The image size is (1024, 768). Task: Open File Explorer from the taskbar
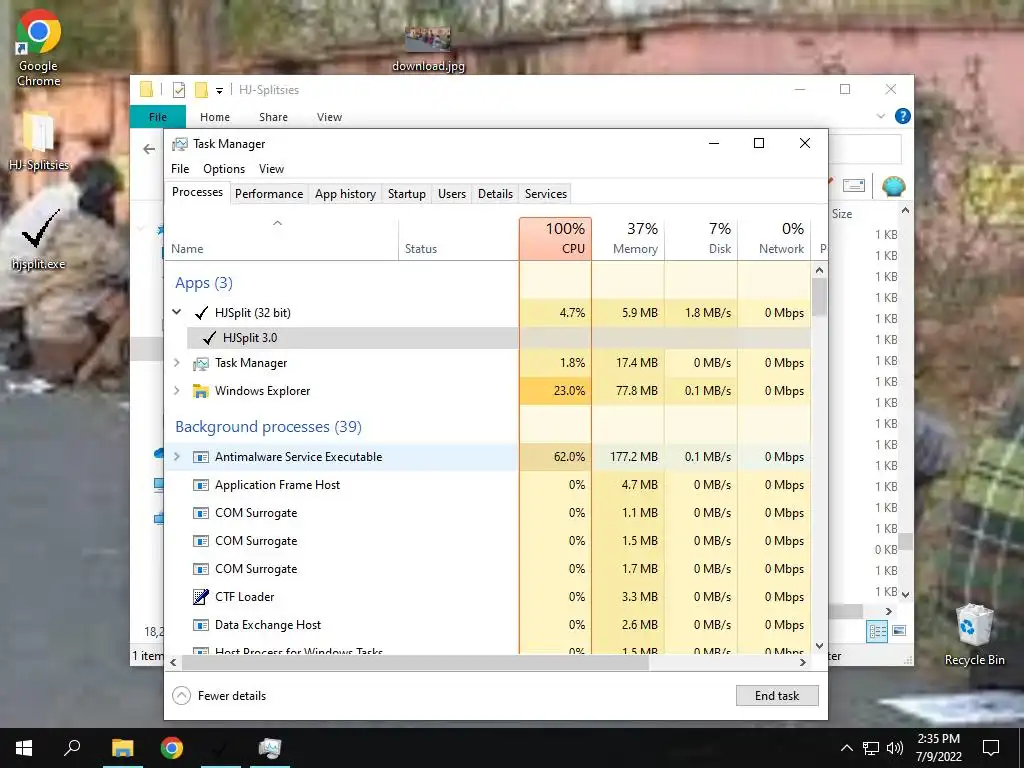pyautogui.click(x=122, y=748)
